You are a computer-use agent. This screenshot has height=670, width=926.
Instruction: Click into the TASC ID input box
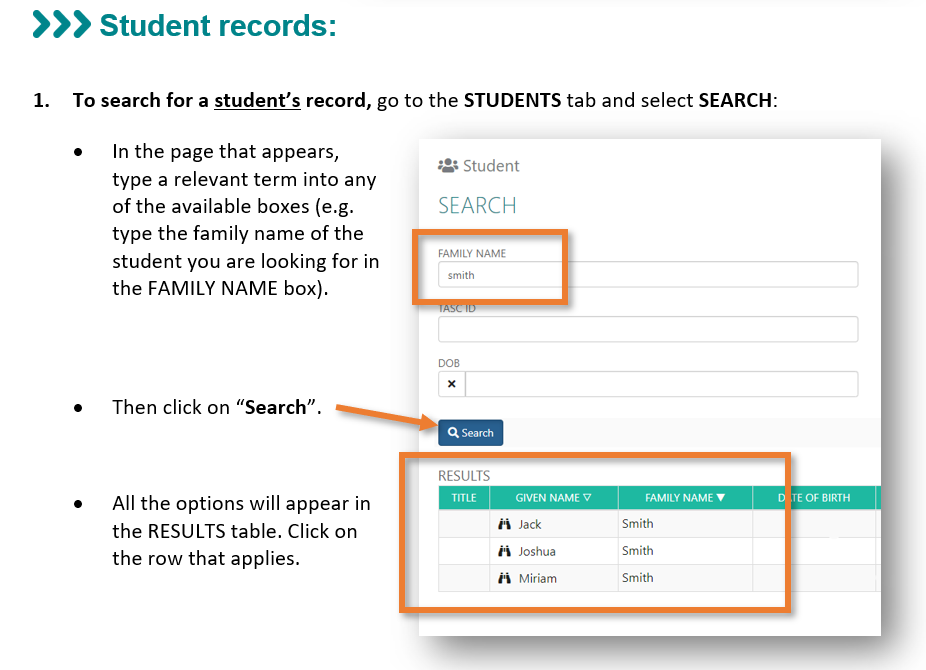[x=648, y=329]
